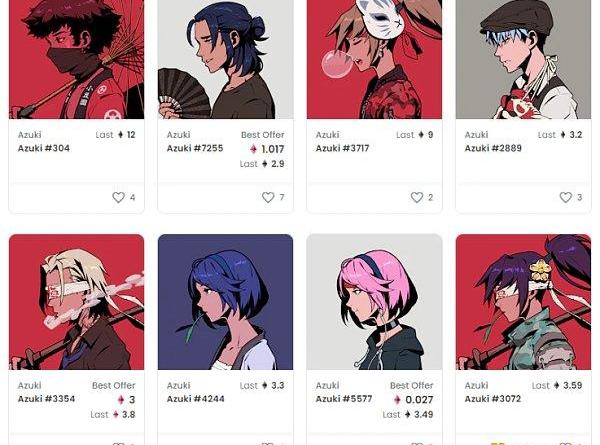Open Azuki #3354 blindfolded character image
Viewport: 600px width, 445px height.
coord(77,302)
